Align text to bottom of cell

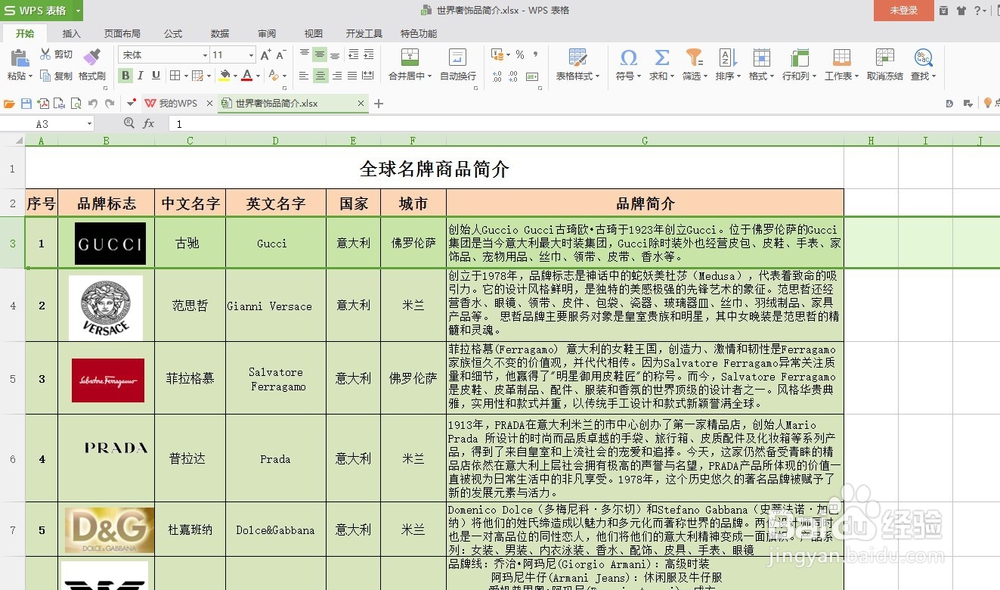(335, 55)
